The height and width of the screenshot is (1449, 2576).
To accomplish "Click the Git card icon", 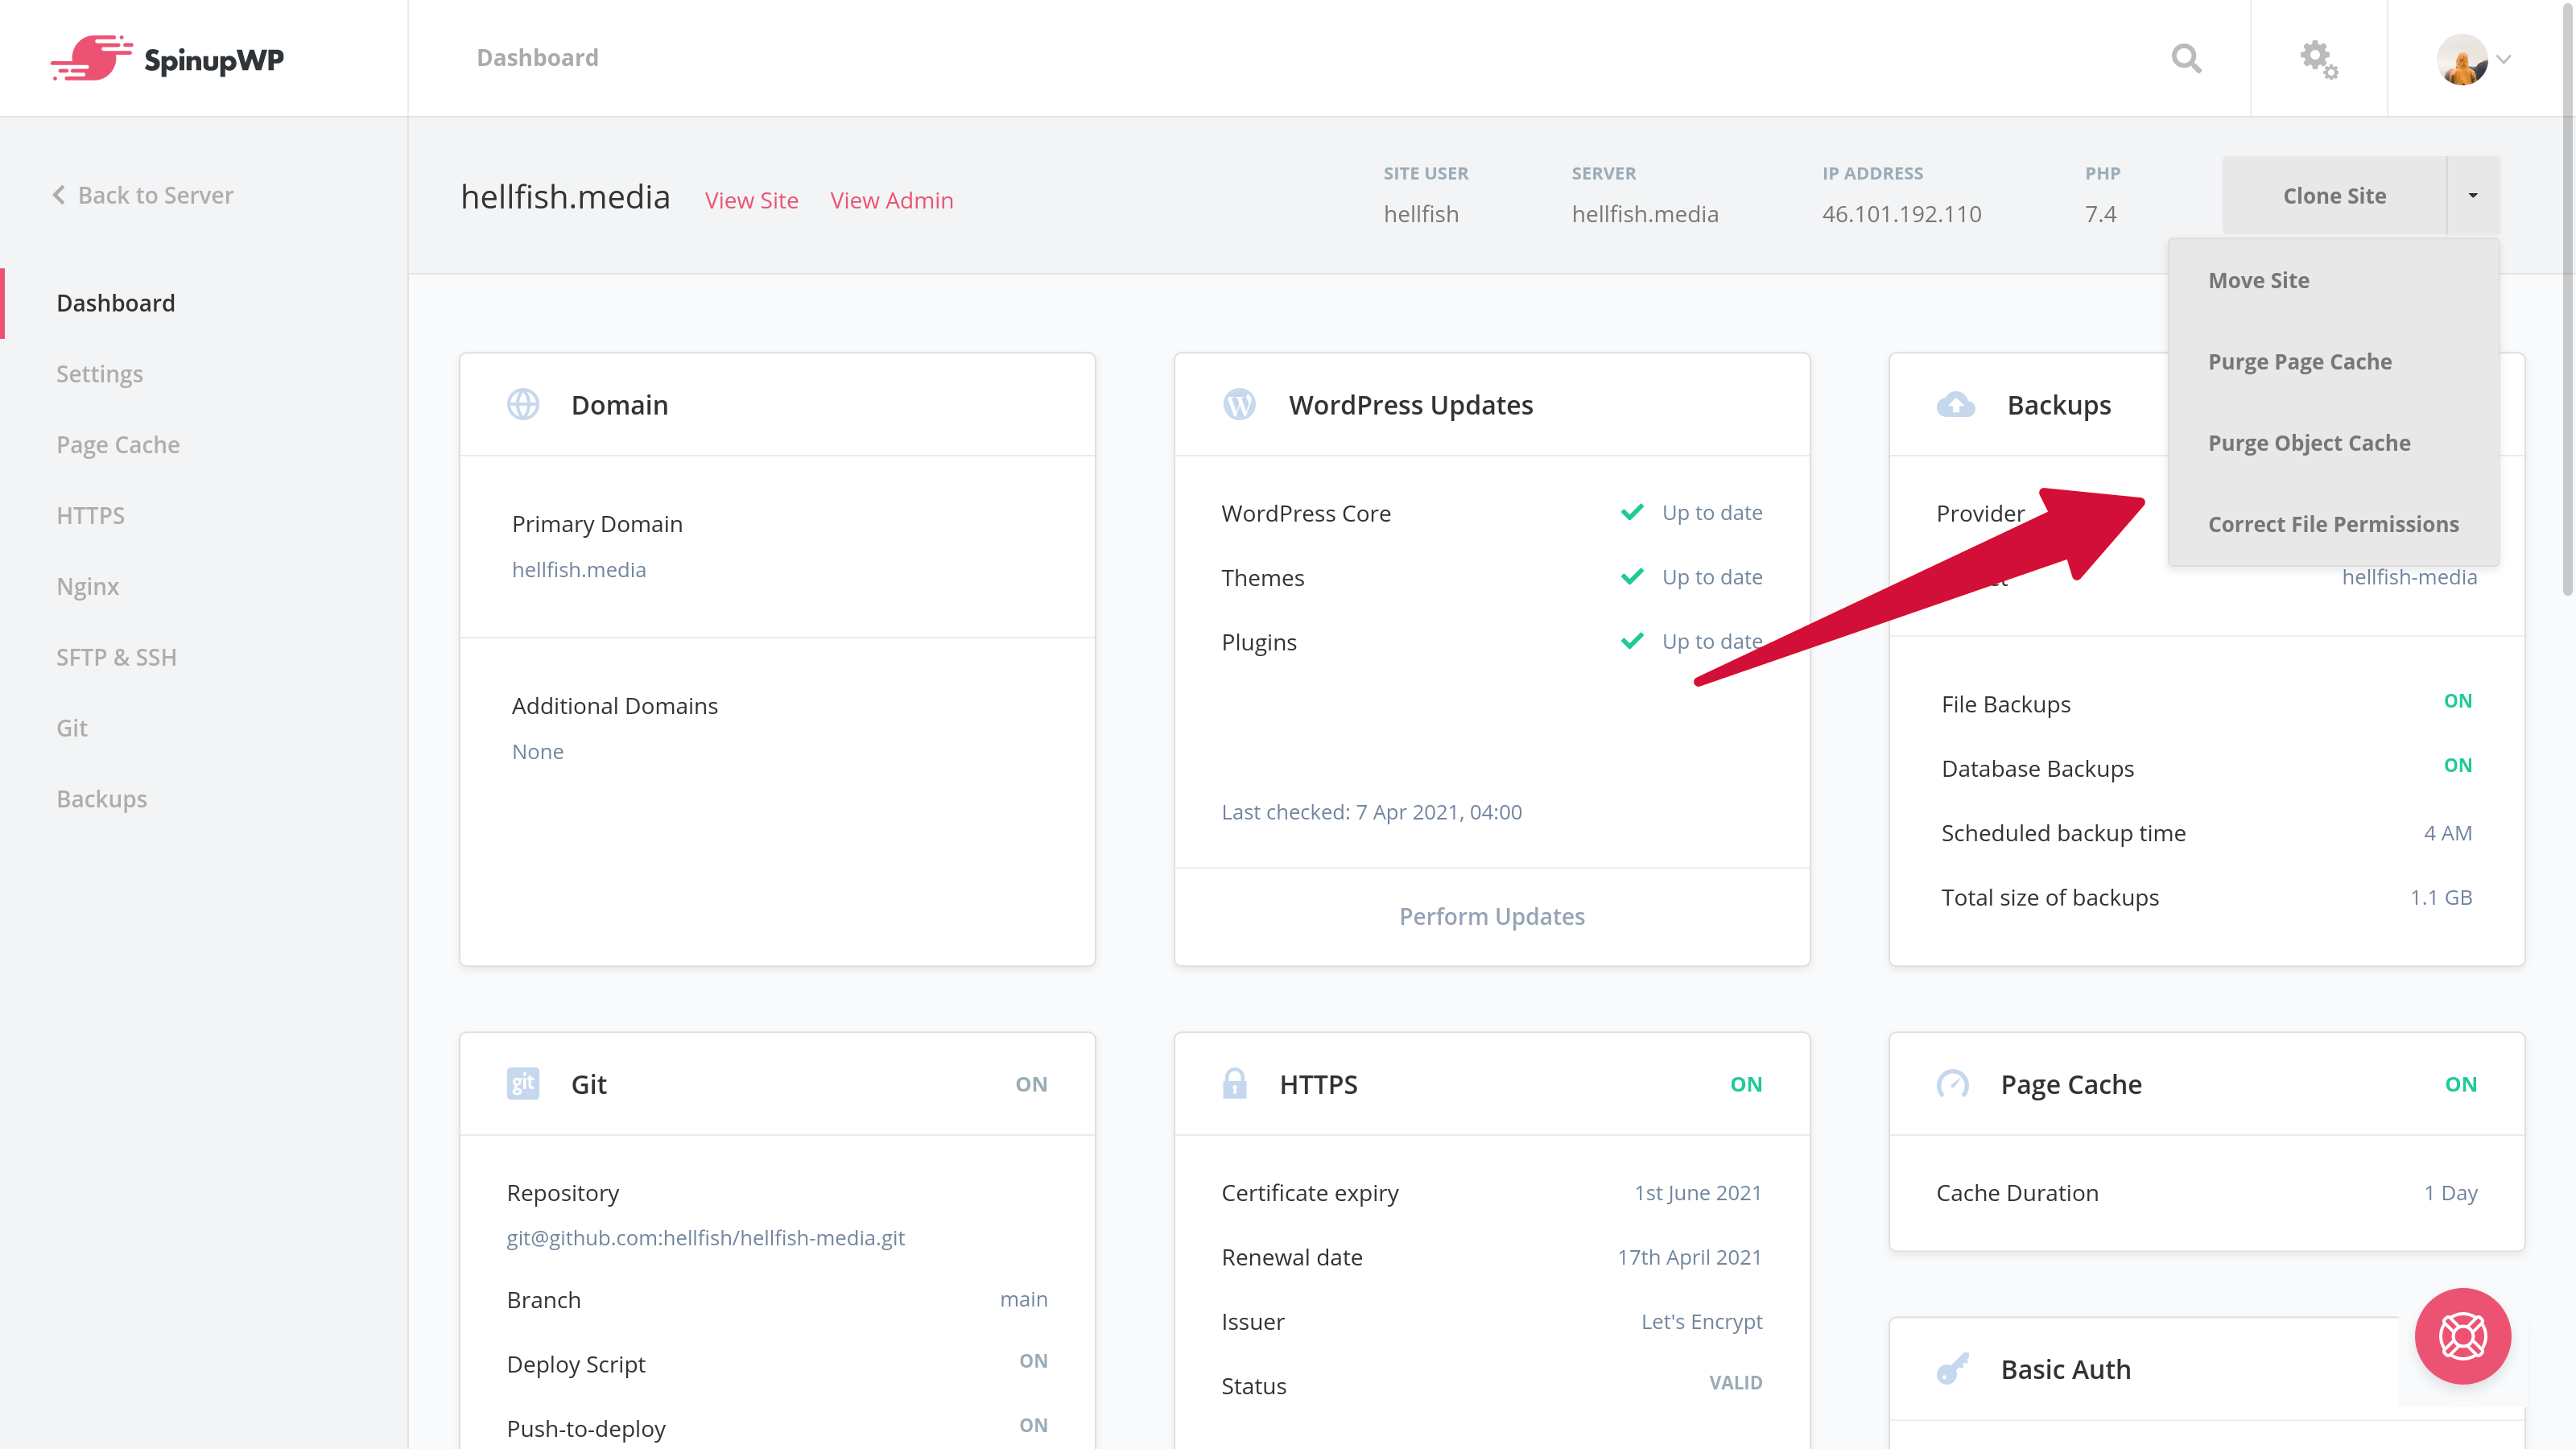I will (x=523, y=1083).
